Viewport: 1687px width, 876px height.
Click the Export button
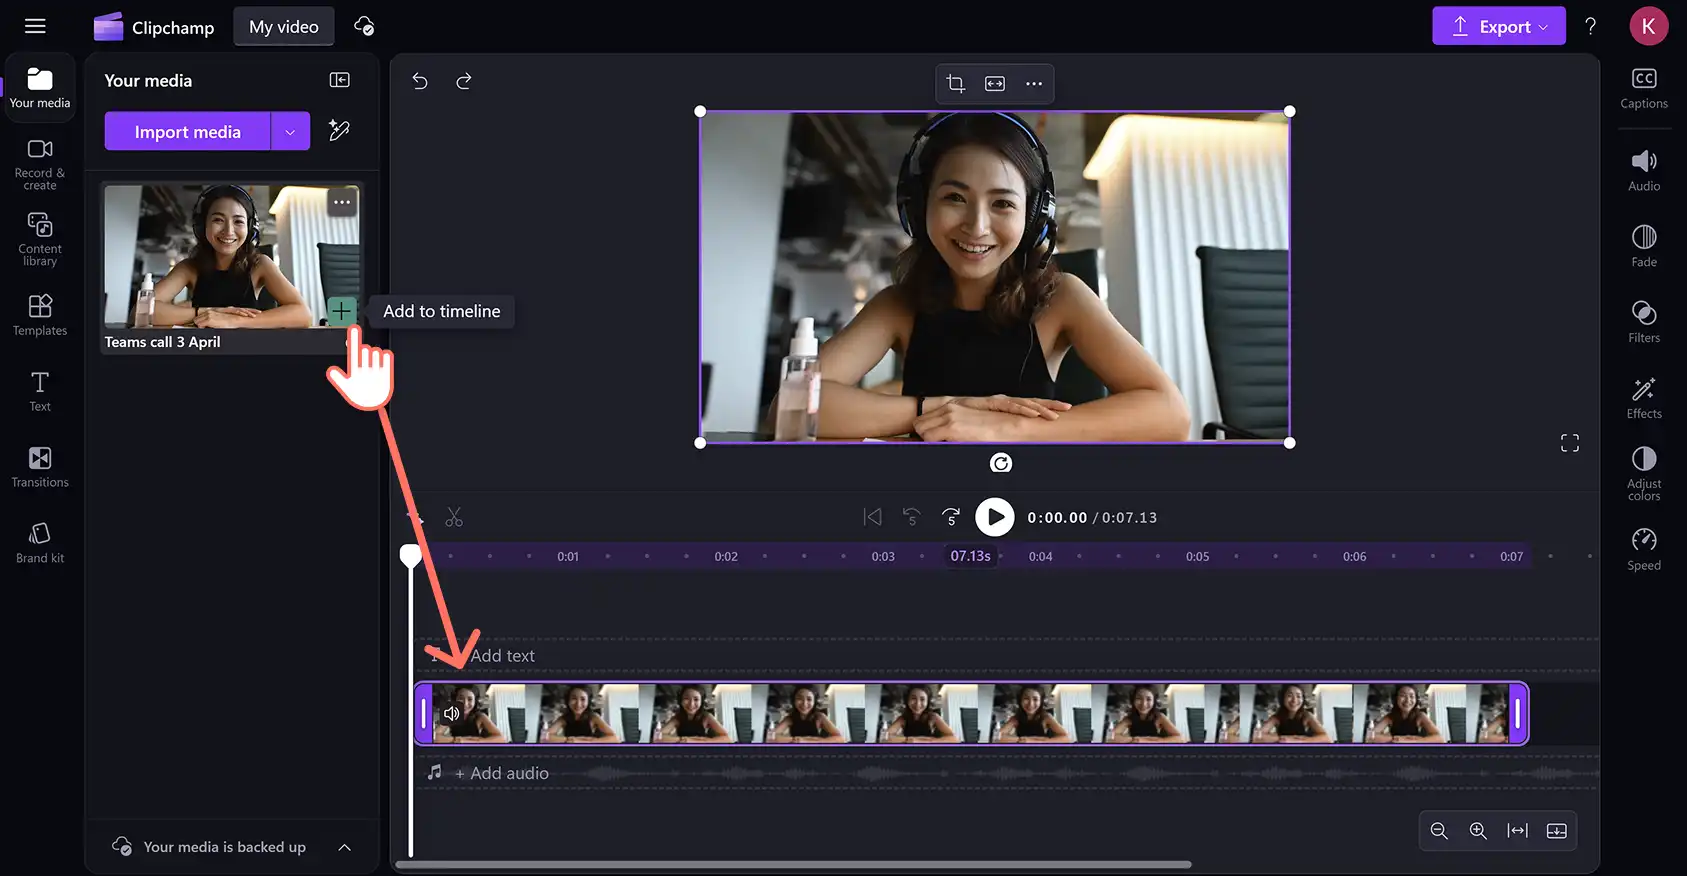[x=1498, y=26]
